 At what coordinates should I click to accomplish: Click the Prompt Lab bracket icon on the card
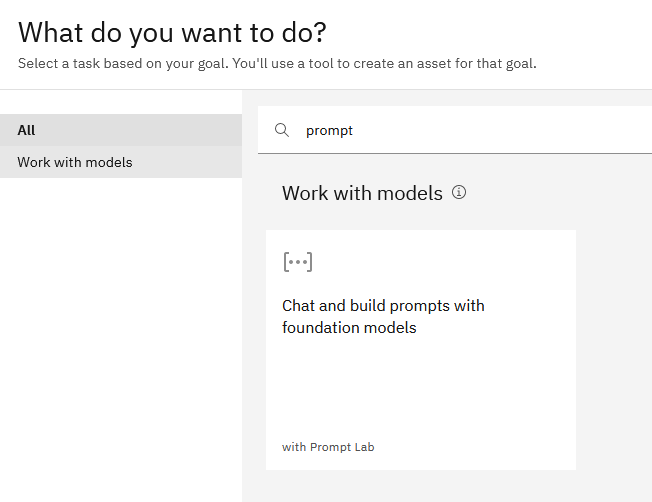point(297,262)
